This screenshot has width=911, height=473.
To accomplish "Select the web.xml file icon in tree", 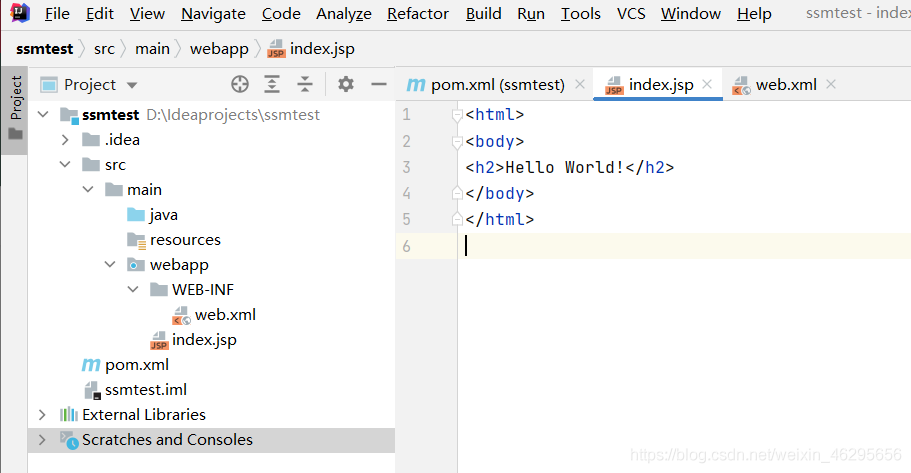I will tap(181, 315).
